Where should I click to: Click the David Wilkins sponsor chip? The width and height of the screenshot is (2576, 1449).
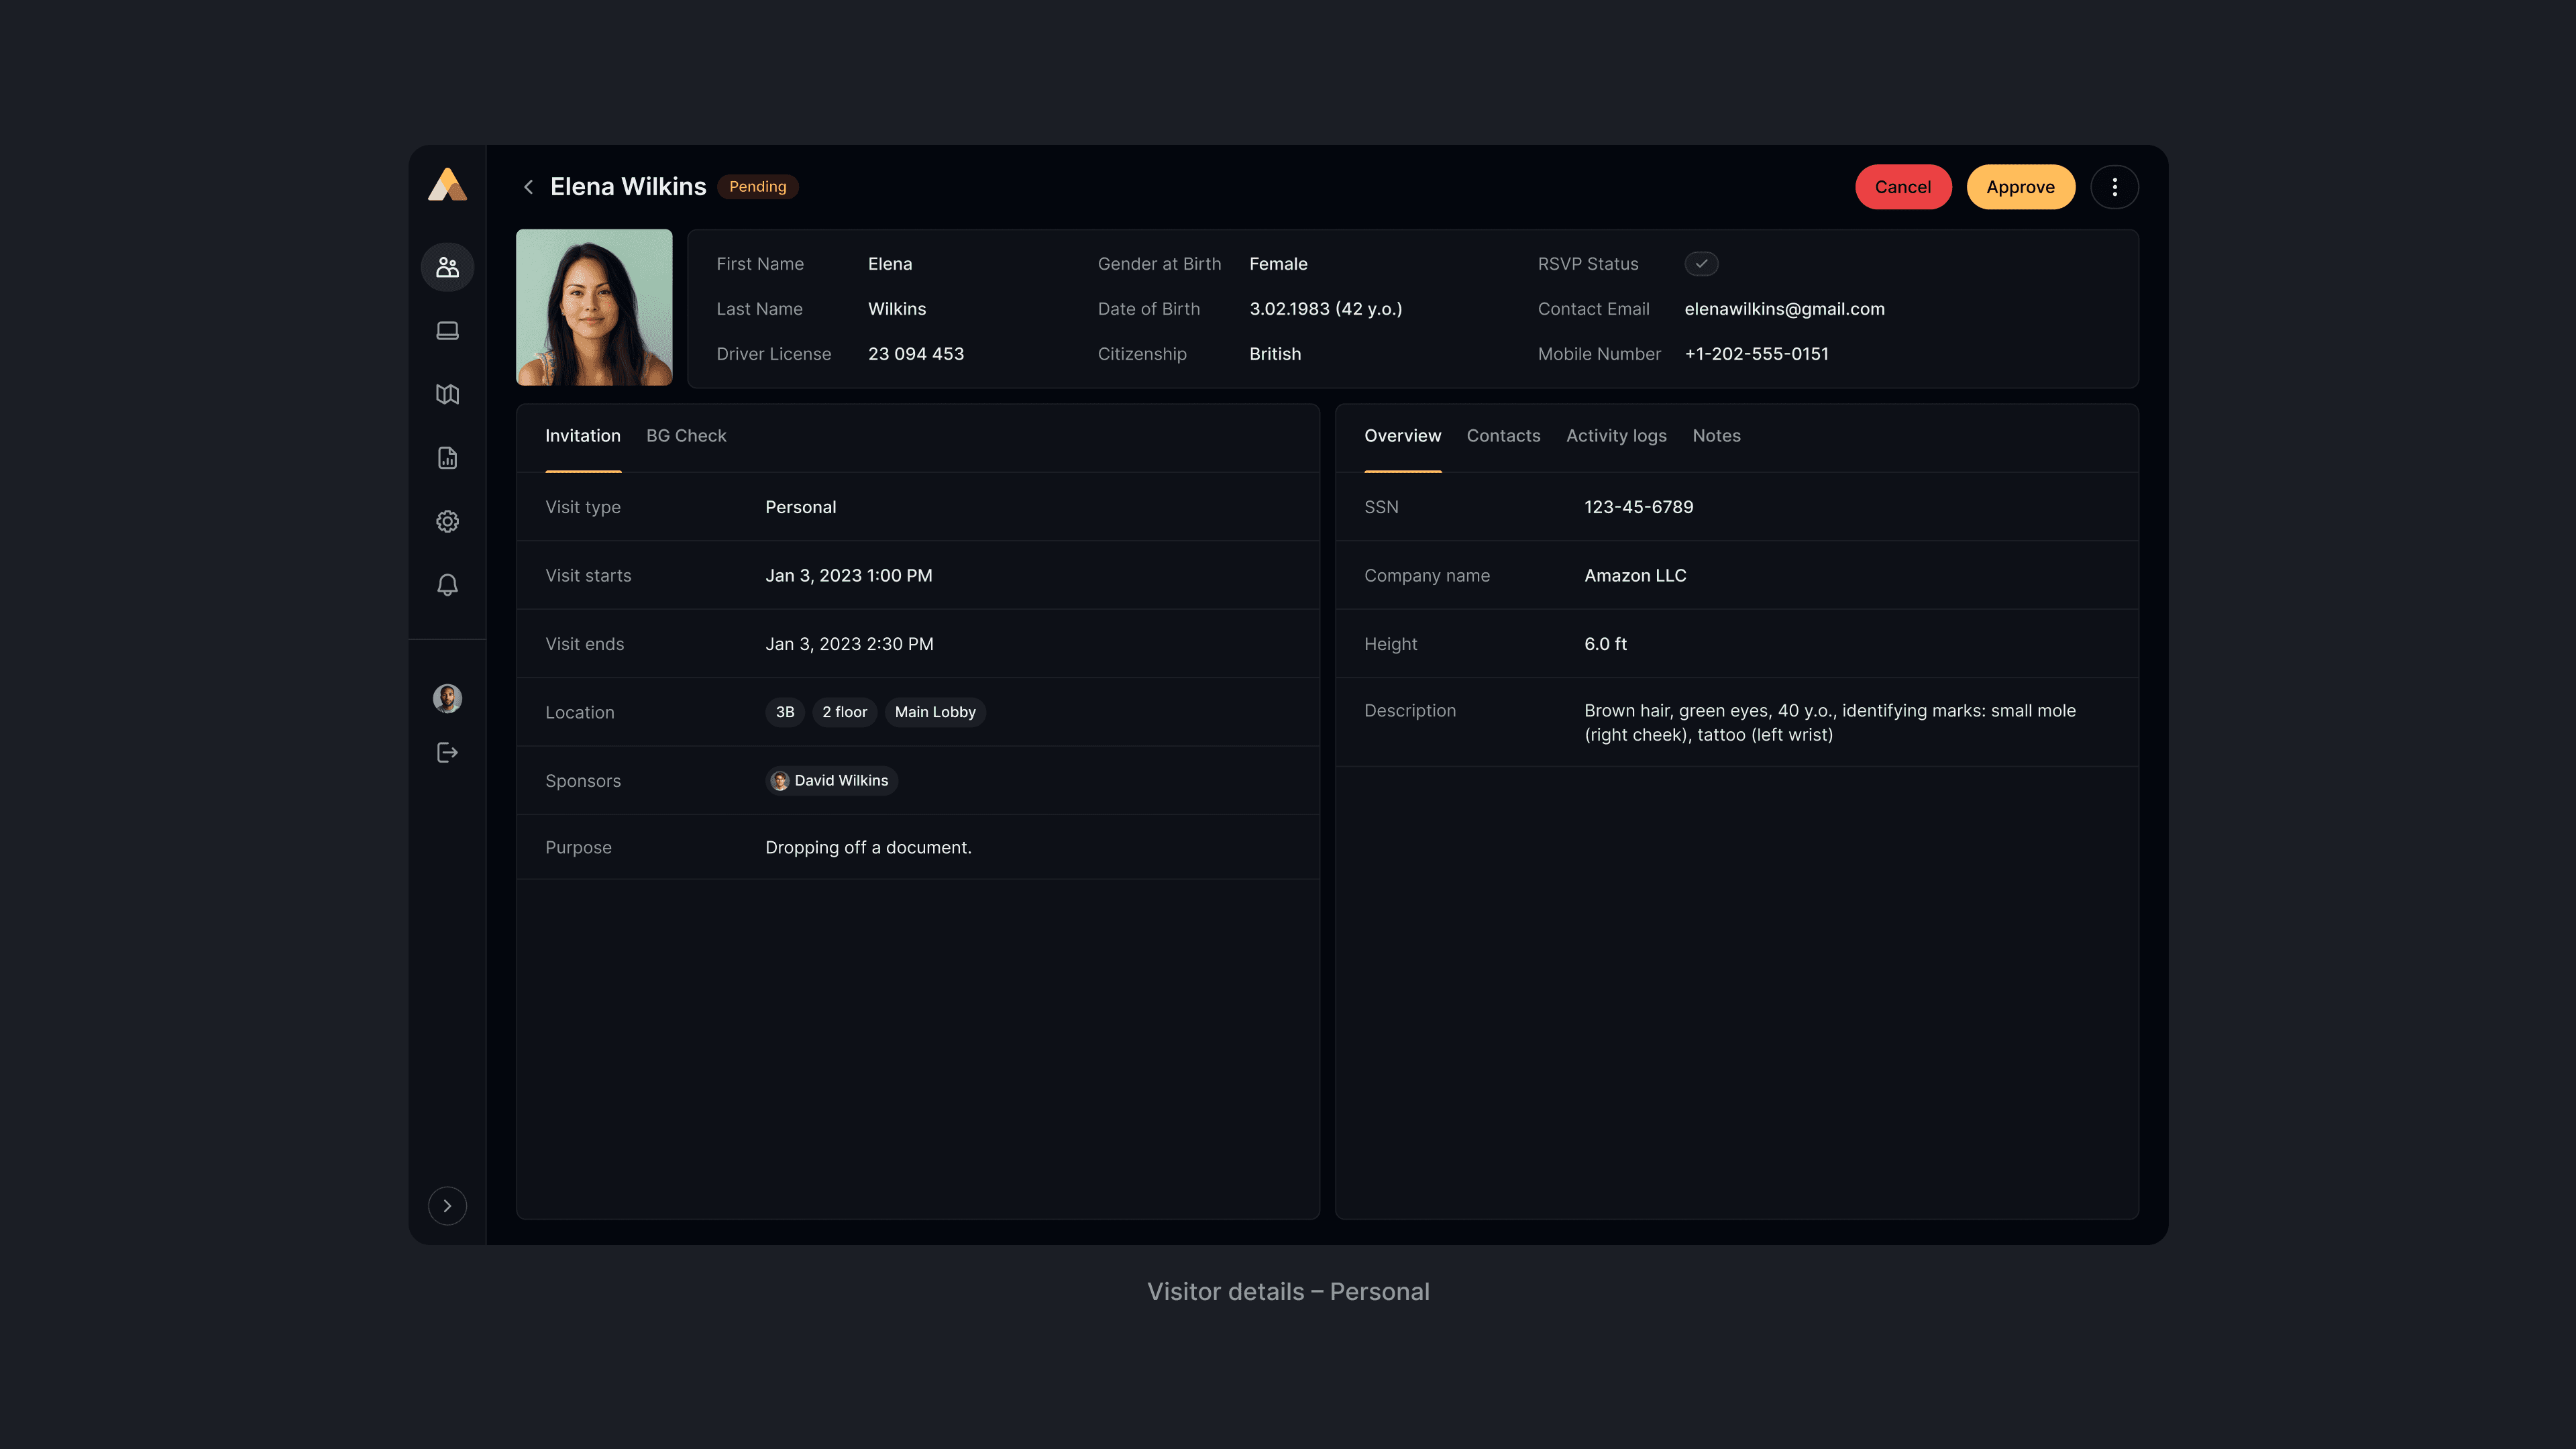[x=831, y=780]
